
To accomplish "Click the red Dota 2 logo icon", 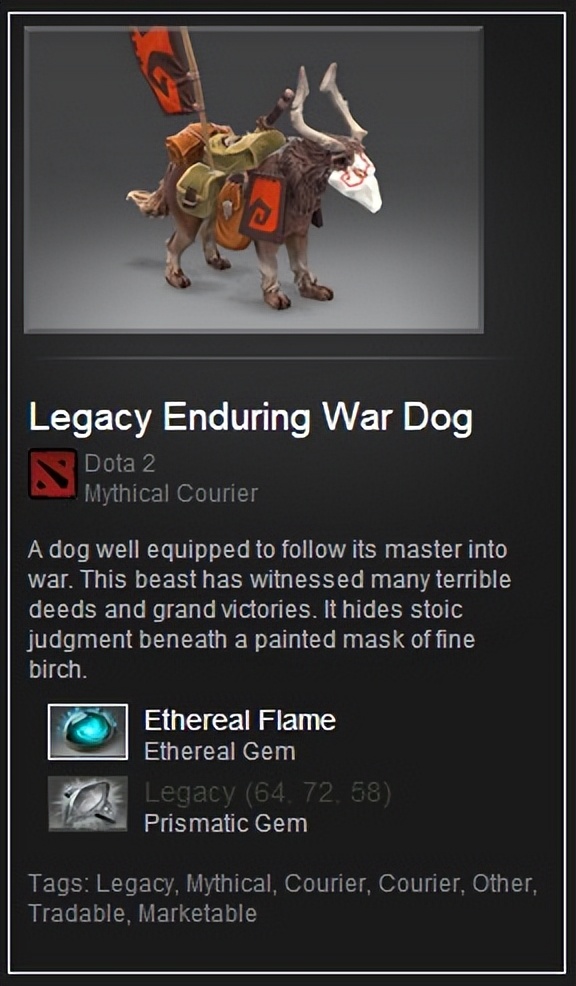I will 53,474.
